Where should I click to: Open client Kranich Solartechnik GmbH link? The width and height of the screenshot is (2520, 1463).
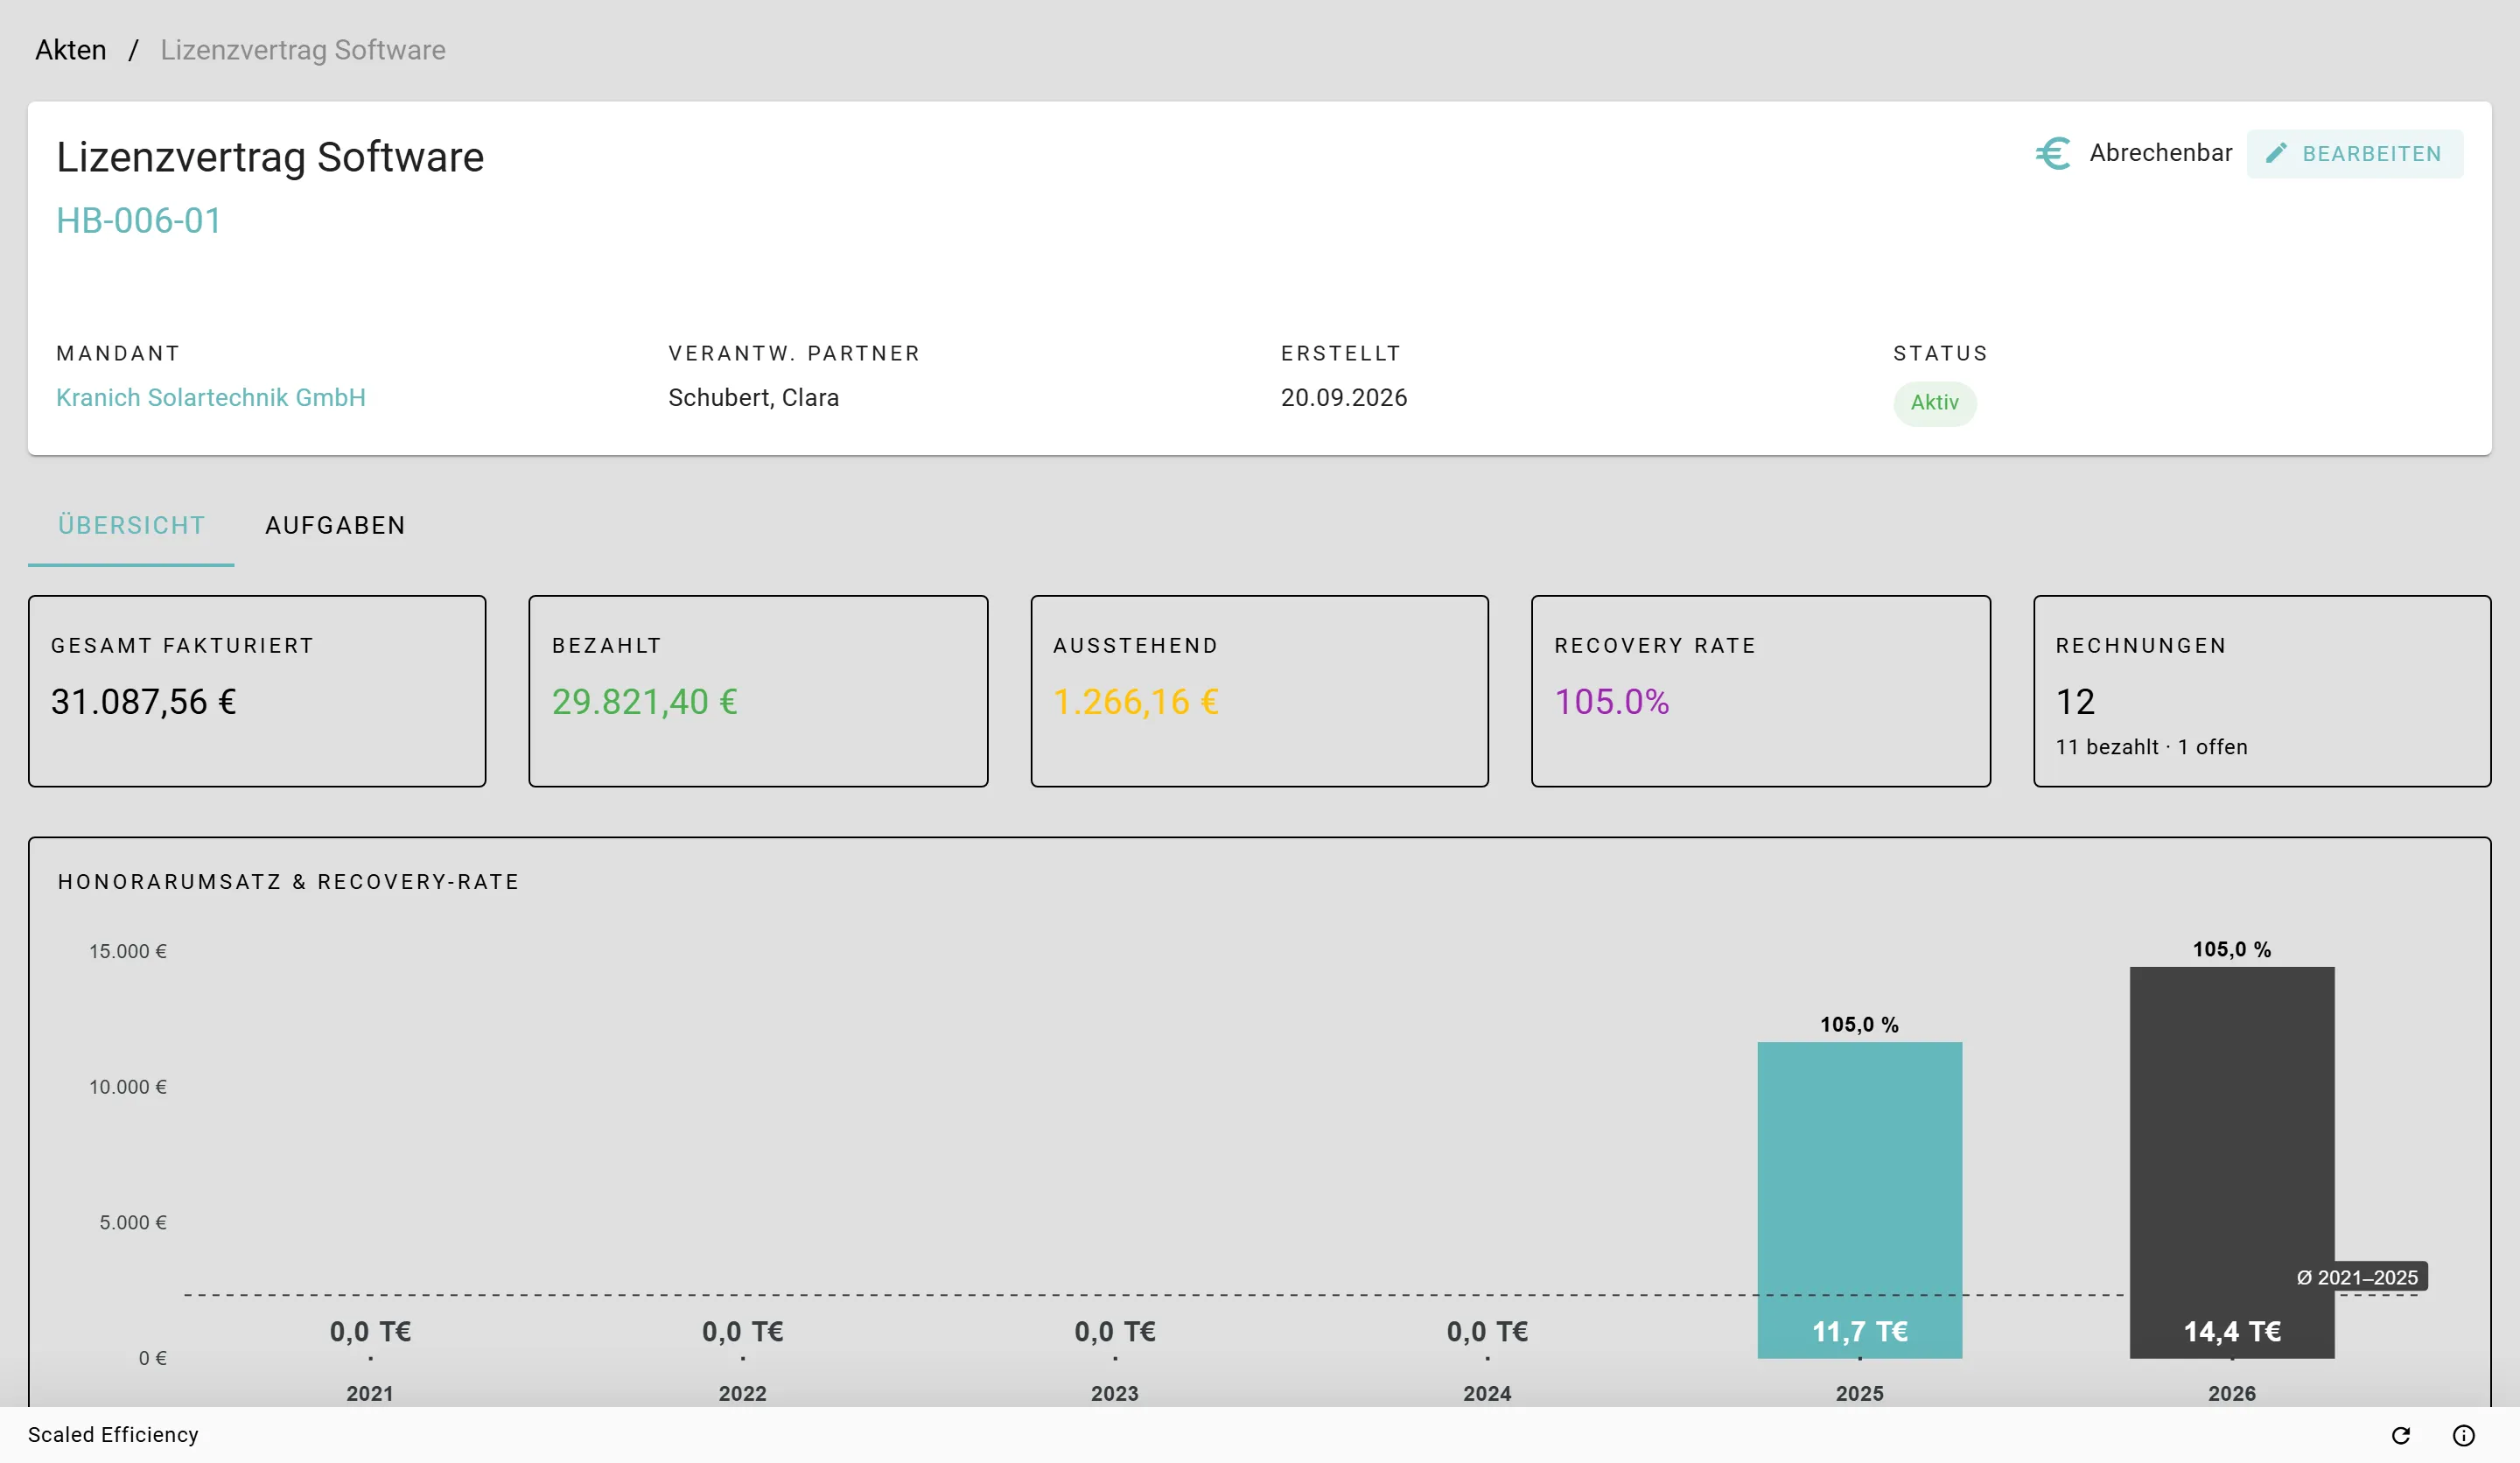[x=211, y=397]
